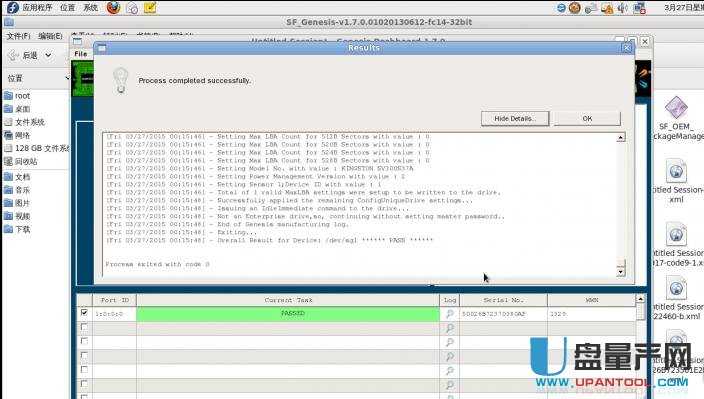Open the mail clock launcher beside Firefox
Image resolution: width=704 pixels, height=399 pixels.
[132, 8]
